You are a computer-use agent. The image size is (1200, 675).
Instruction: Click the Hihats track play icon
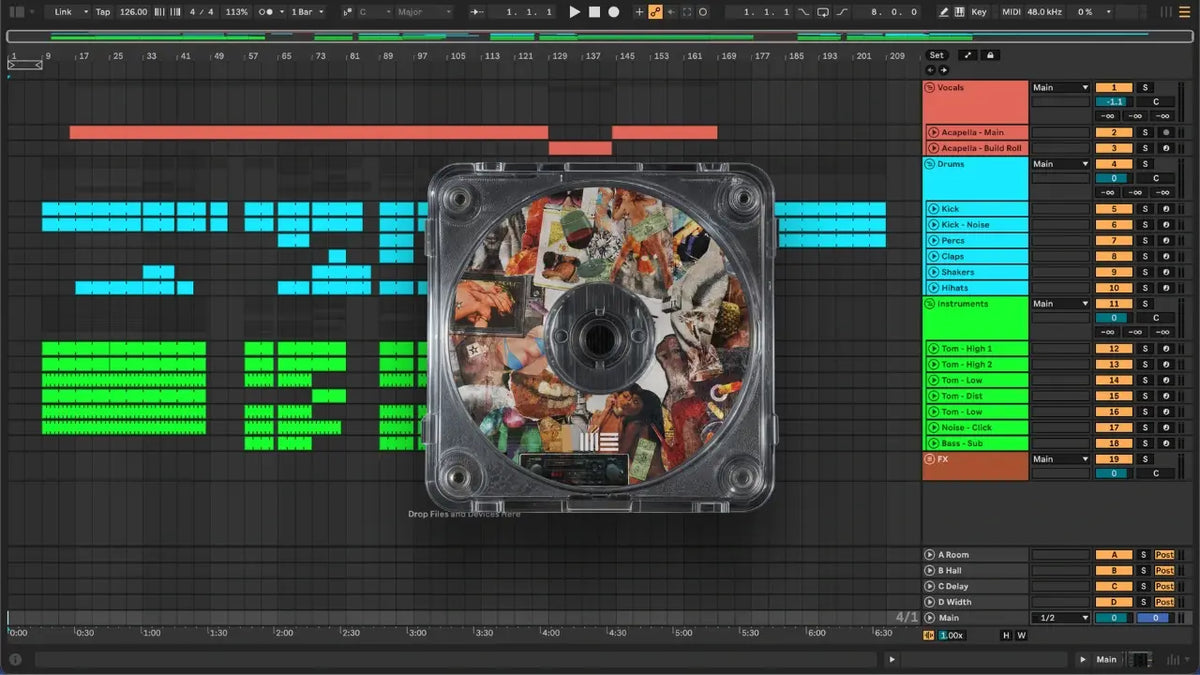[x=933, y=288]
